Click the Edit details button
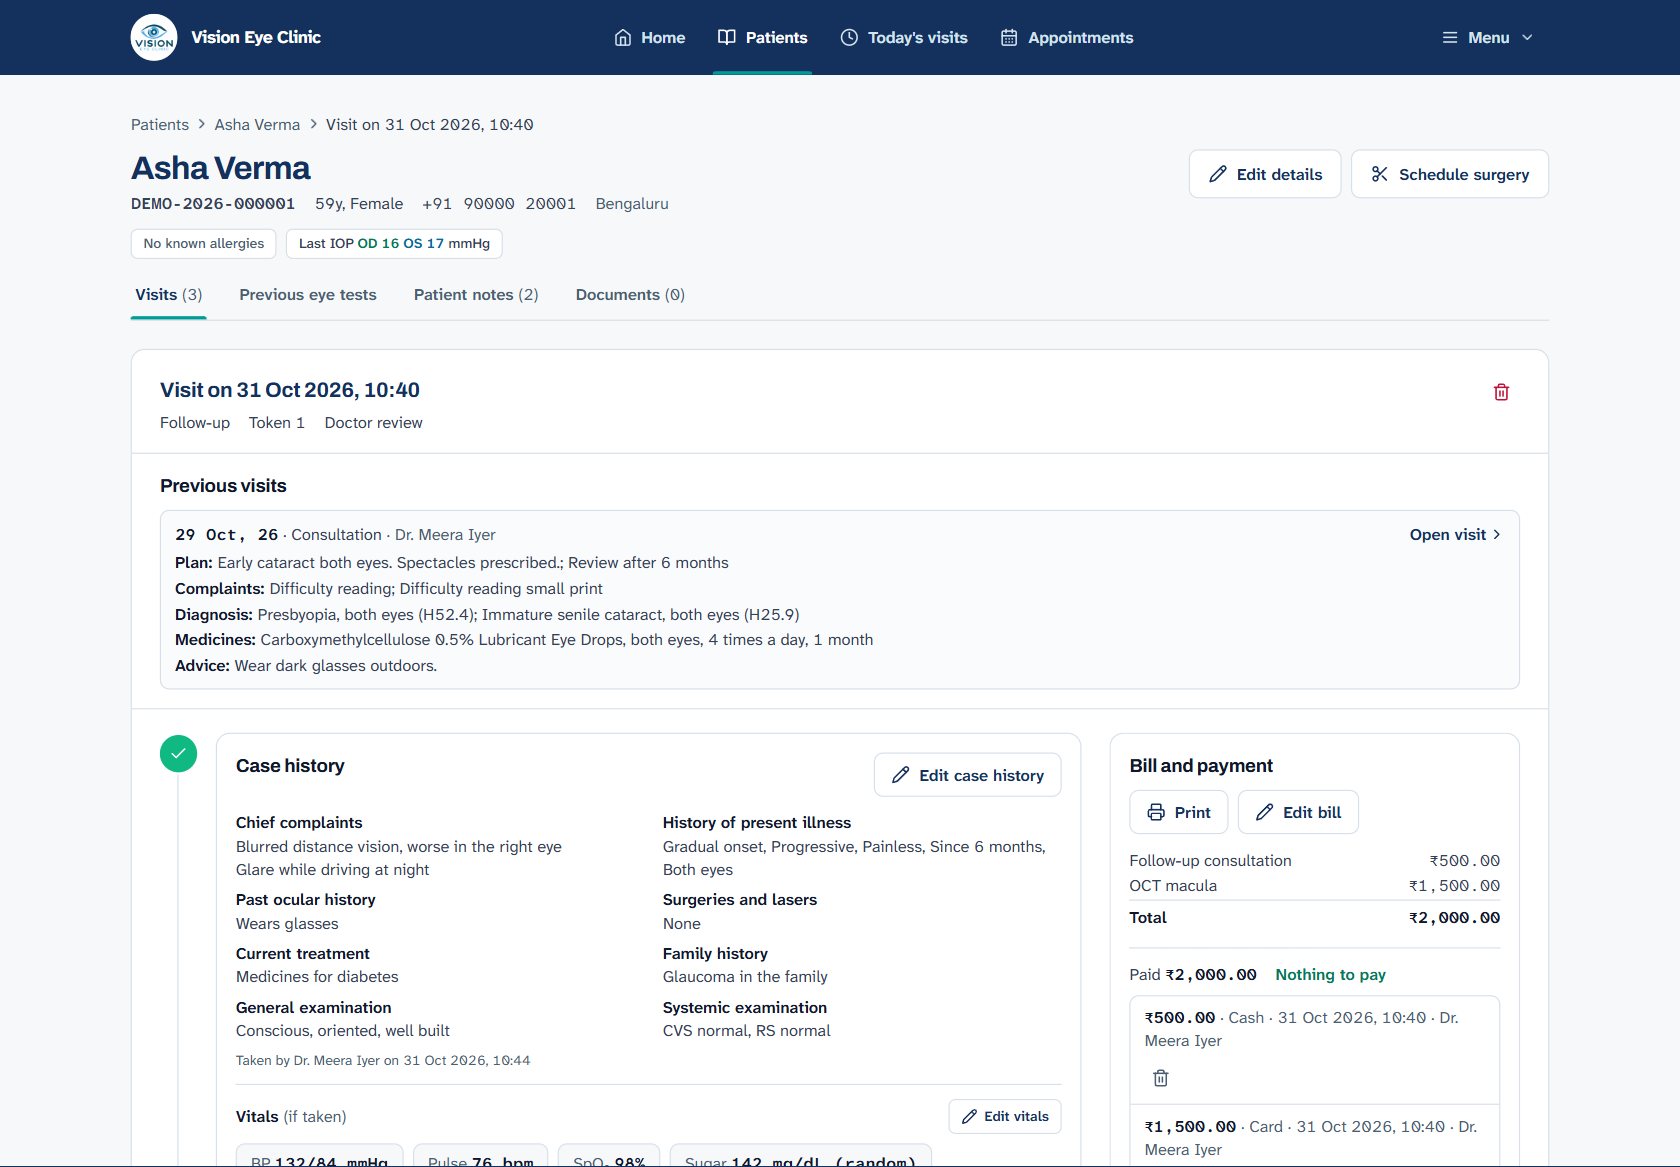1680x1167 pixels. coord(1265,174)
